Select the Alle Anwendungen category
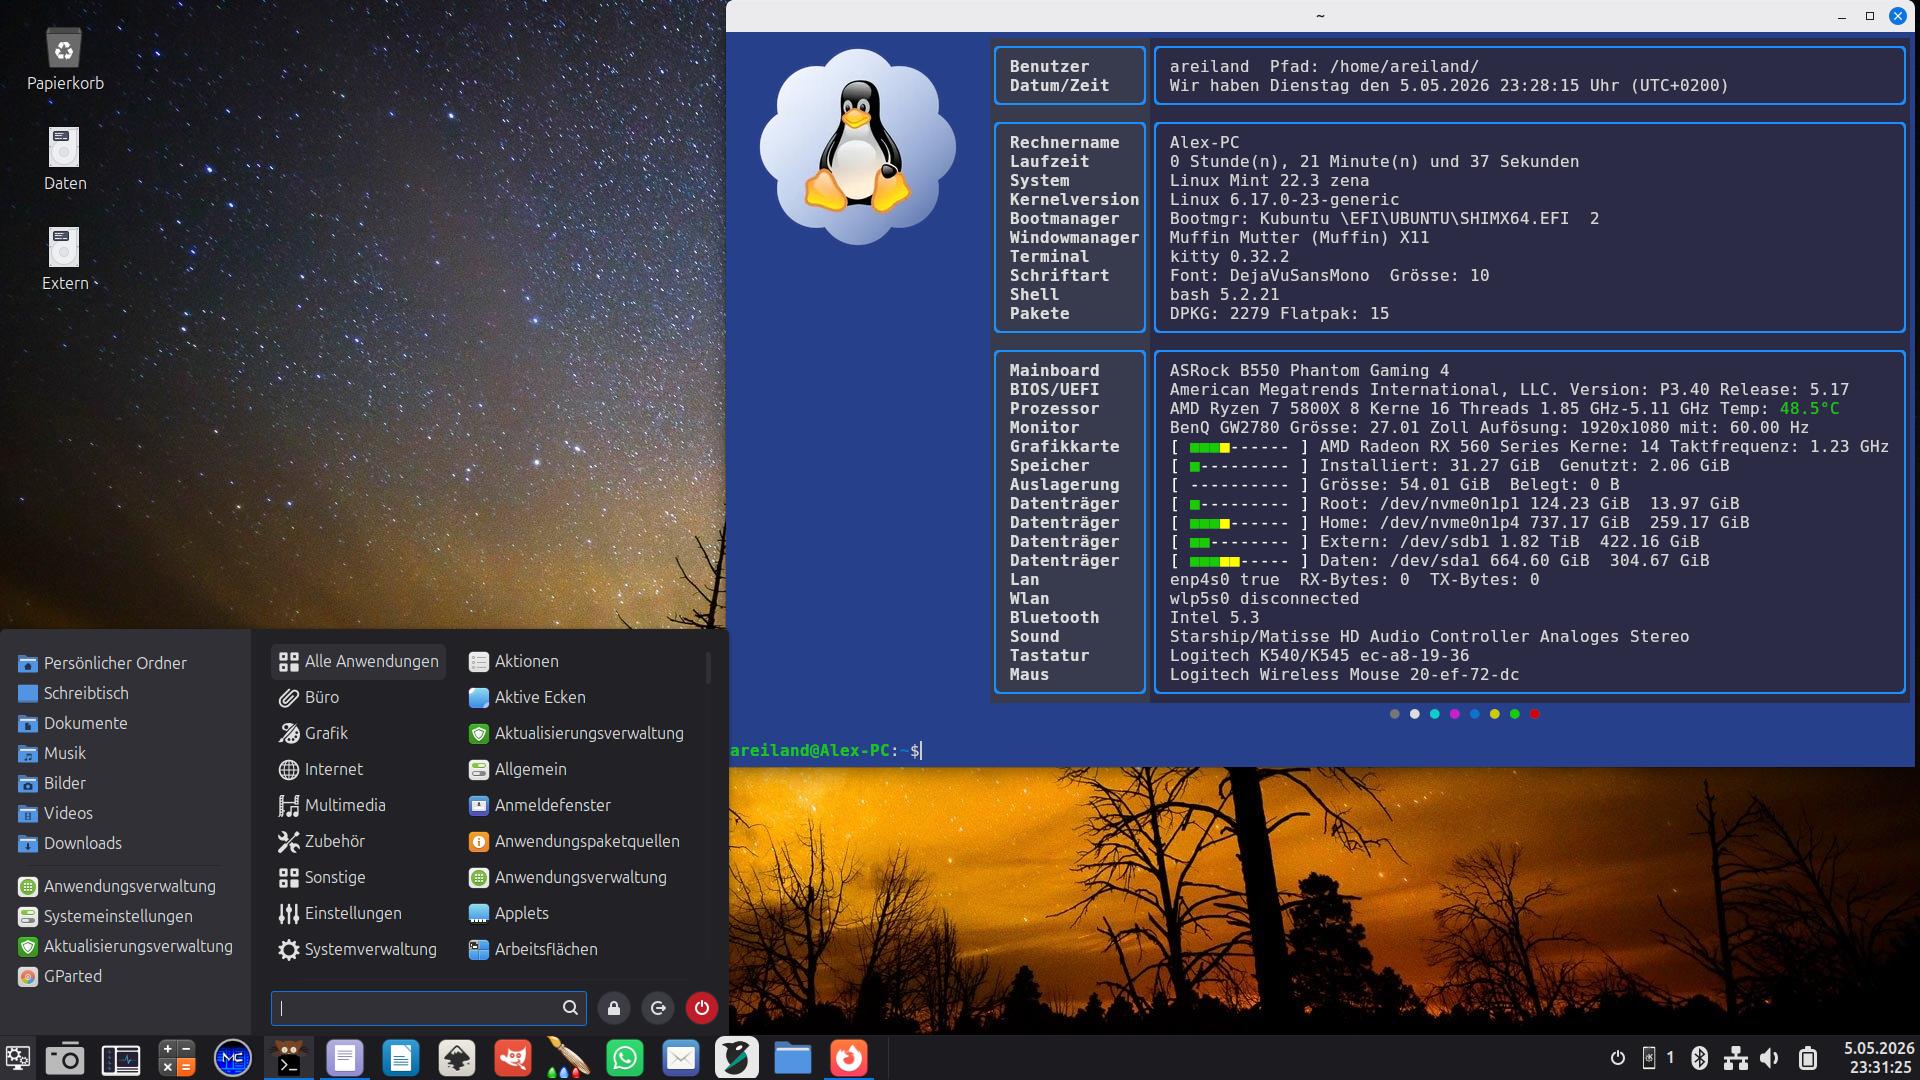The width and height of the screenshot is (1920, 1080). (359, 661)
